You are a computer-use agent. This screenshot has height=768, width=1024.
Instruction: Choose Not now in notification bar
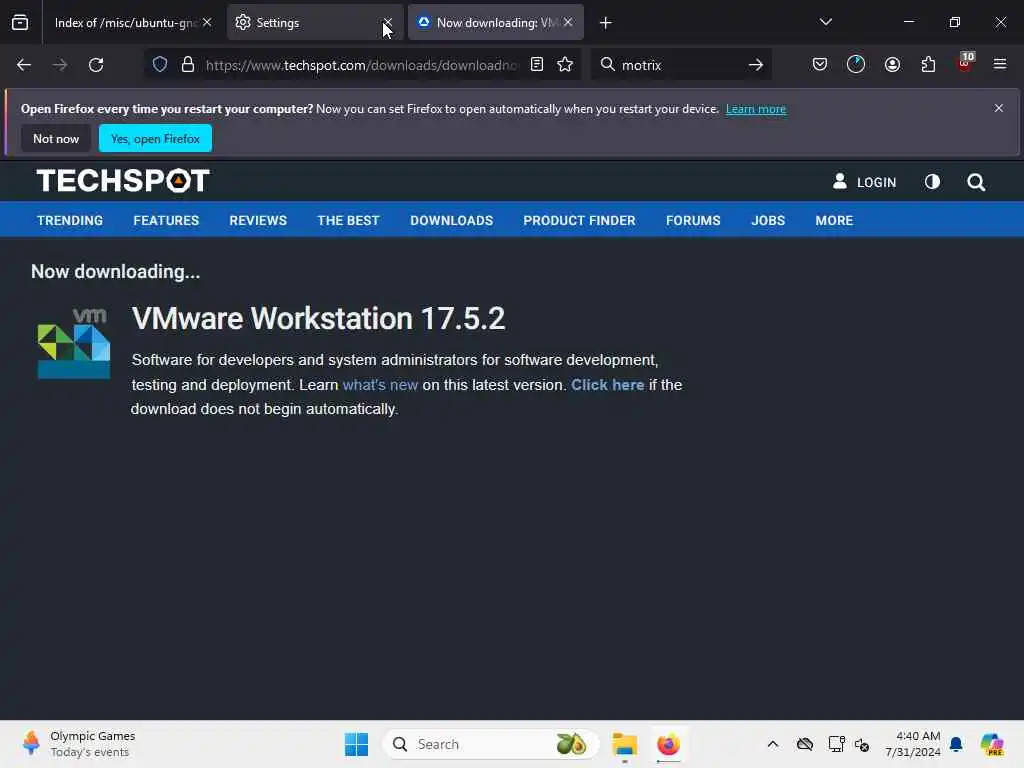[x=56, y=138]
